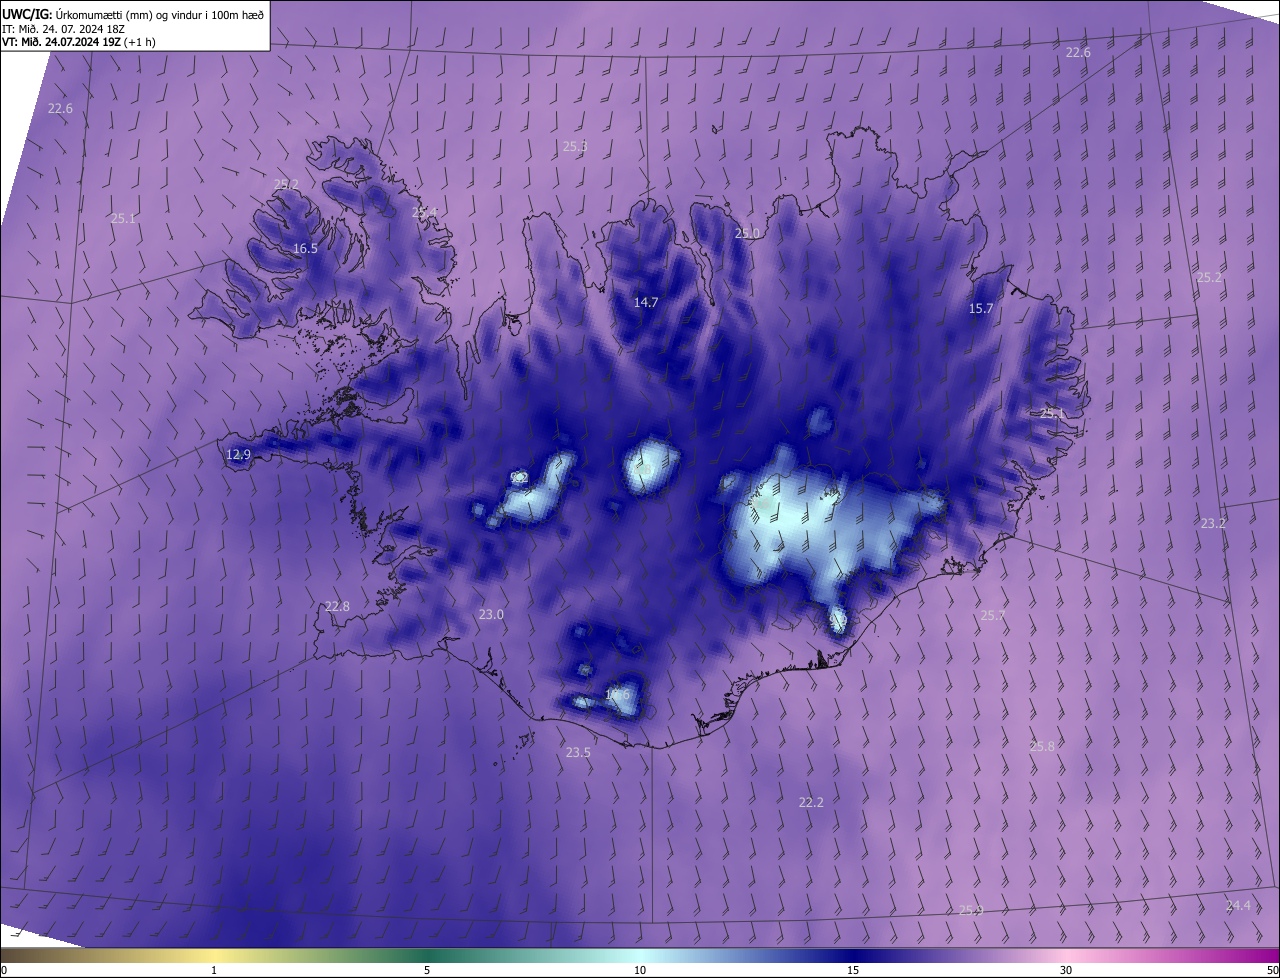Click the 25.7 value label on the map
This screenshot has height=978, width=1280.
pos(992,615)
